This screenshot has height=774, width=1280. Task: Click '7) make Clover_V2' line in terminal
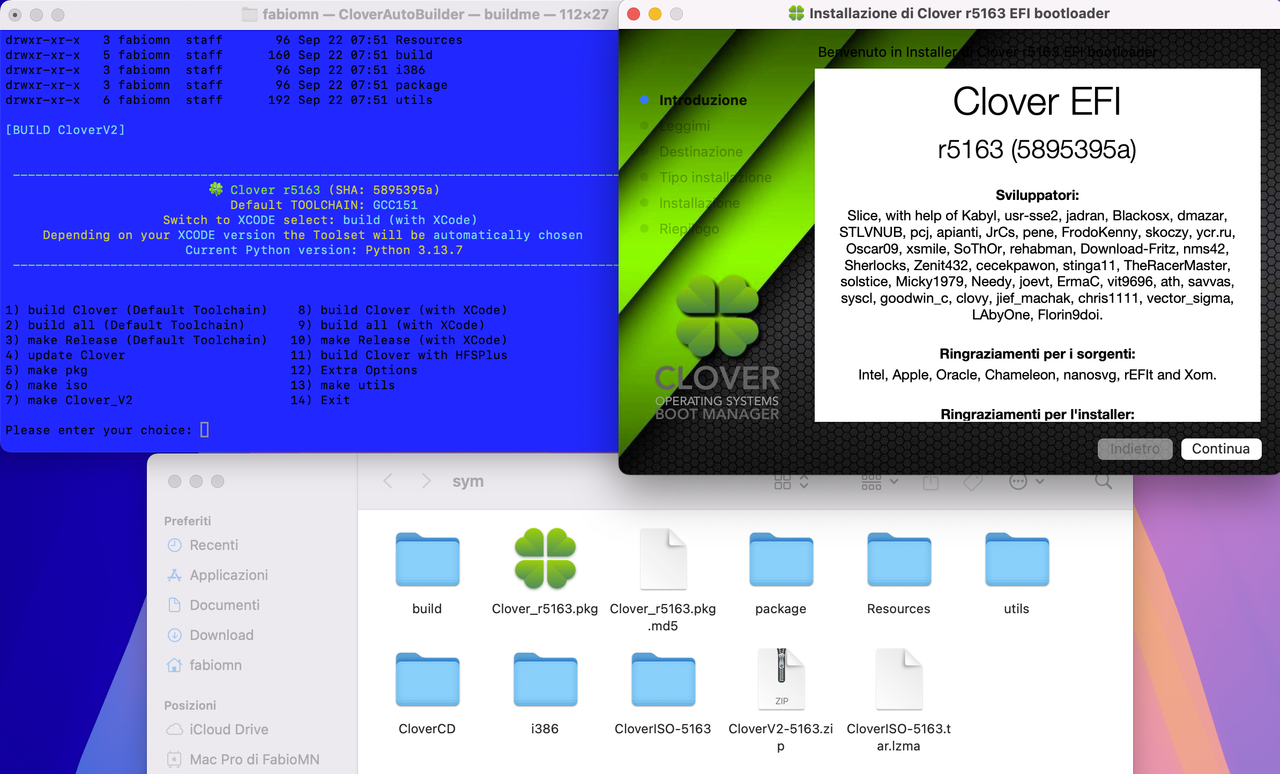point(69,400)
